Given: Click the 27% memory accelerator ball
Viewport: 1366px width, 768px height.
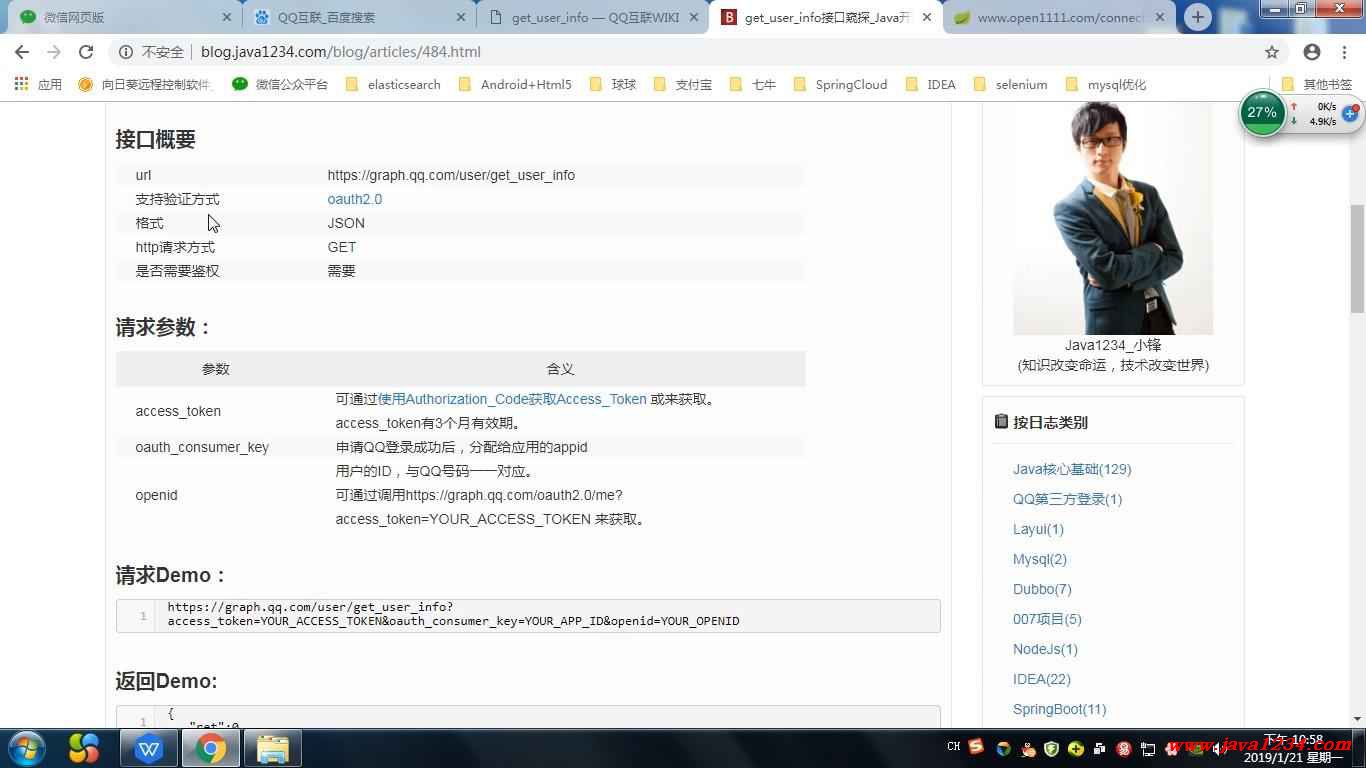Looking at the screenshot, I should [1262, 113].
